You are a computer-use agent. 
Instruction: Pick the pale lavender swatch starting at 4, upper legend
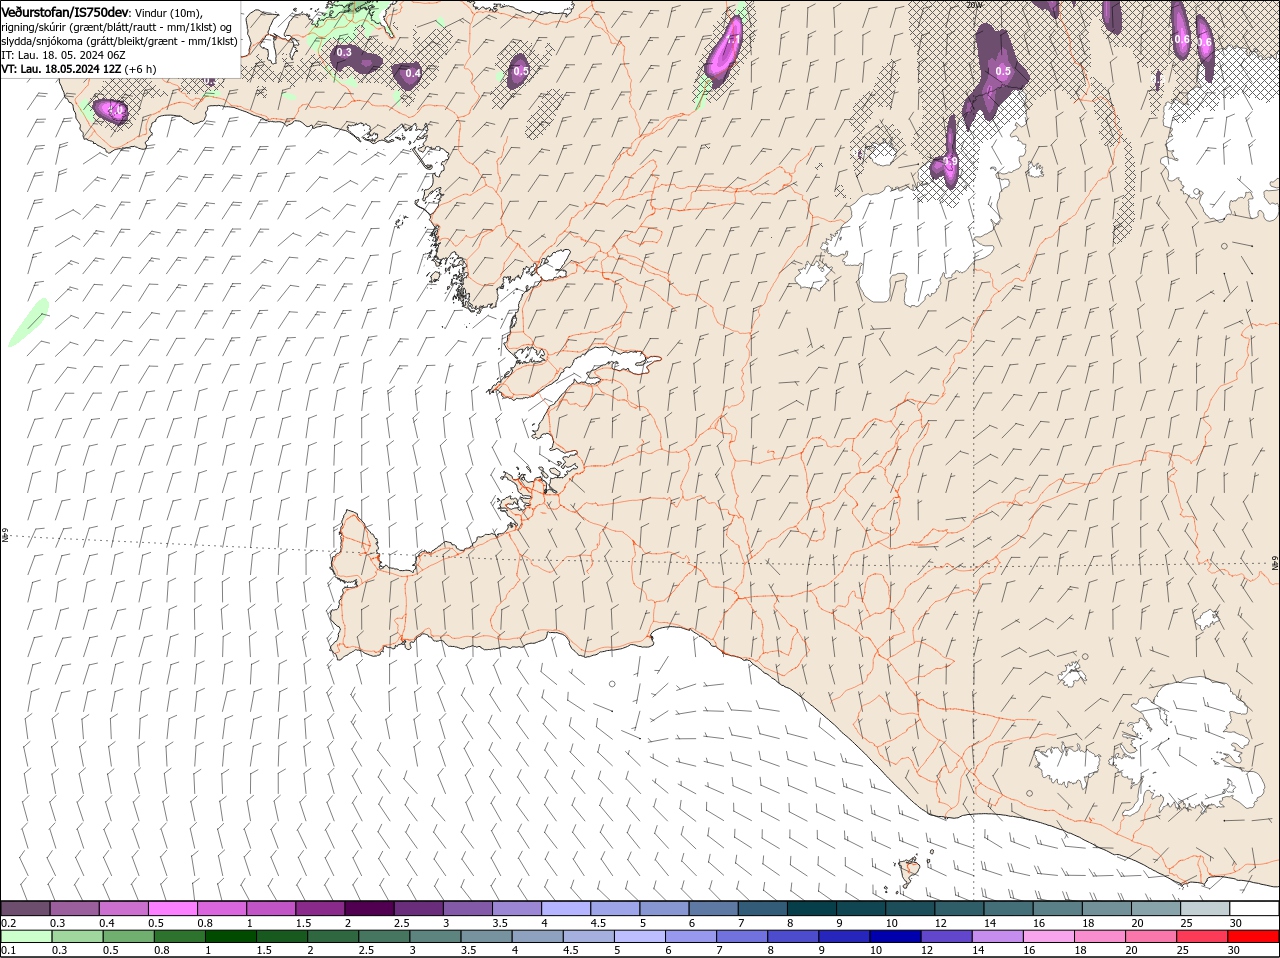pos(566,908)
